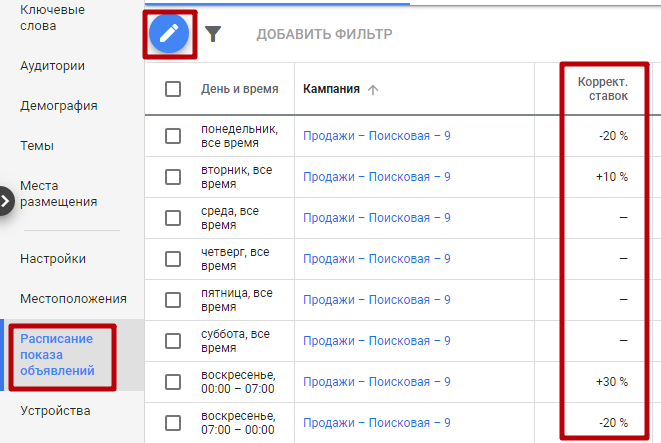Click the dash adjustment in среда row

pos(623,217)
